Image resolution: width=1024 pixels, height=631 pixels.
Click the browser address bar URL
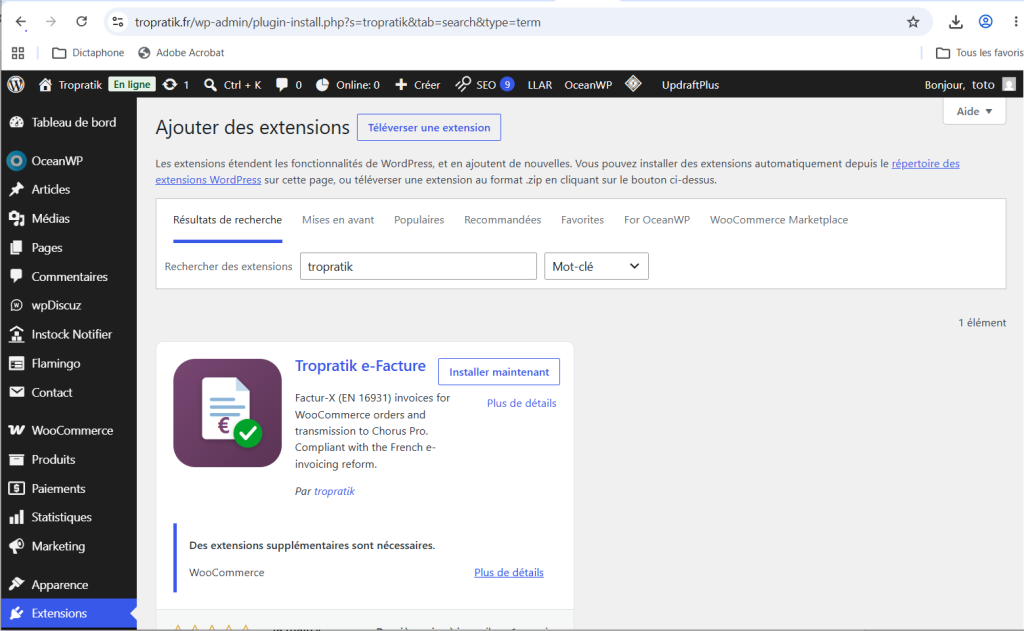[338, 22]
